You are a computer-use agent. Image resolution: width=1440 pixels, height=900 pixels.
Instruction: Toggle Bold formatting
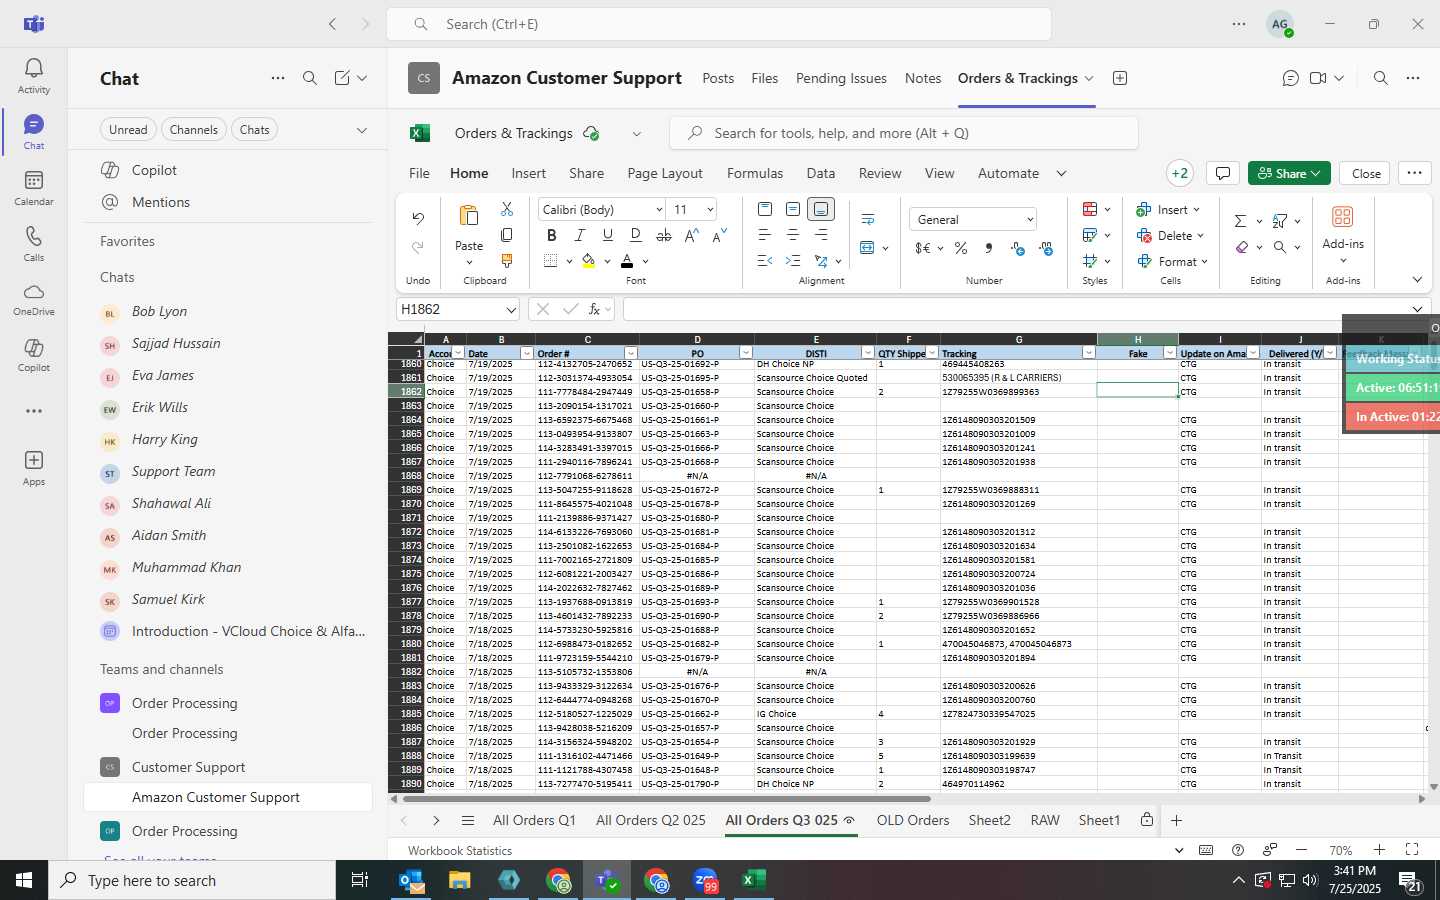tap(551, 235)
